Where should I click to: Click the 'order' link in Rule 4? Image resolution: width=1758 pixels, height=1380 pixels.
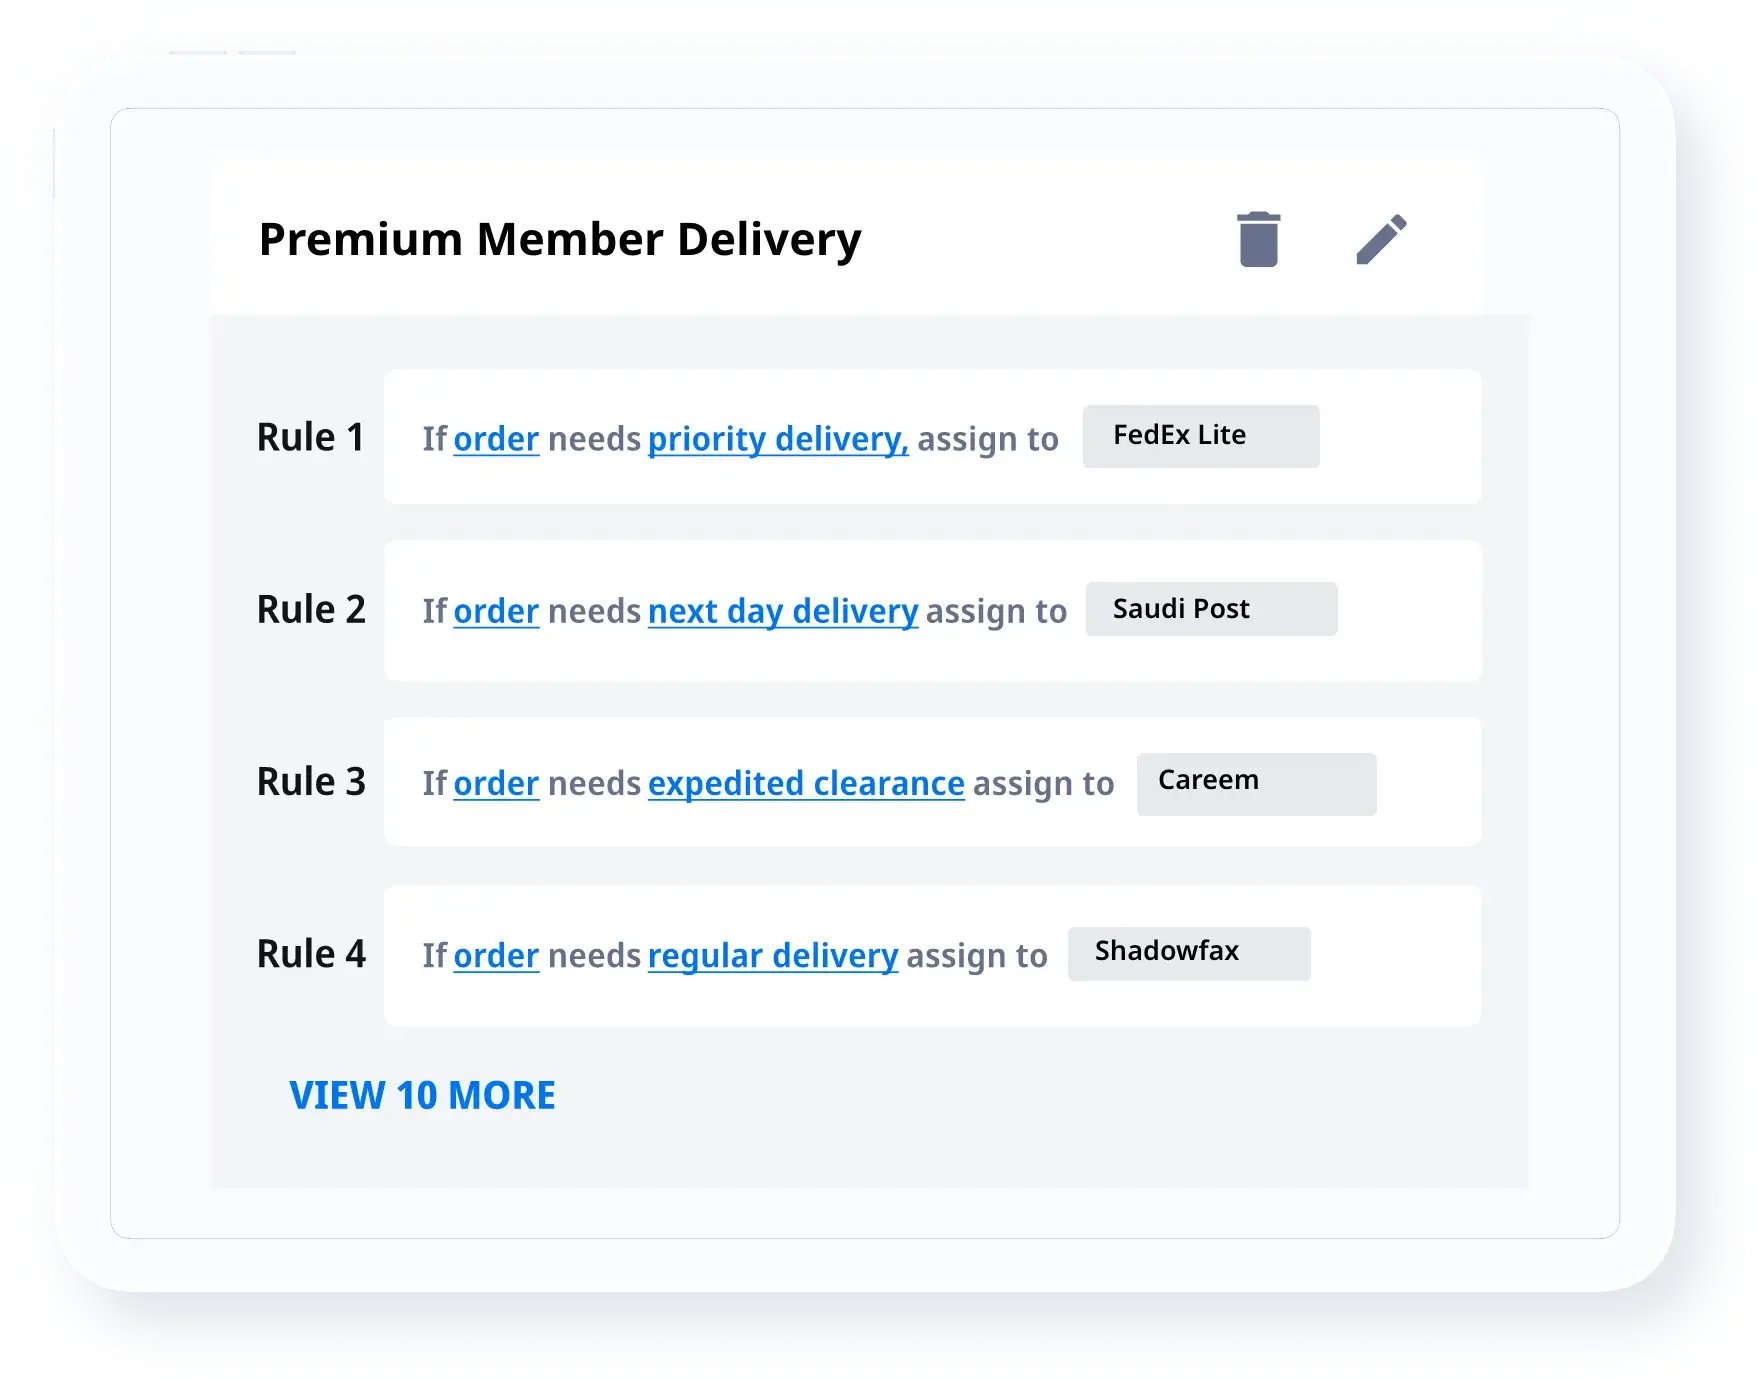(496, 956)
